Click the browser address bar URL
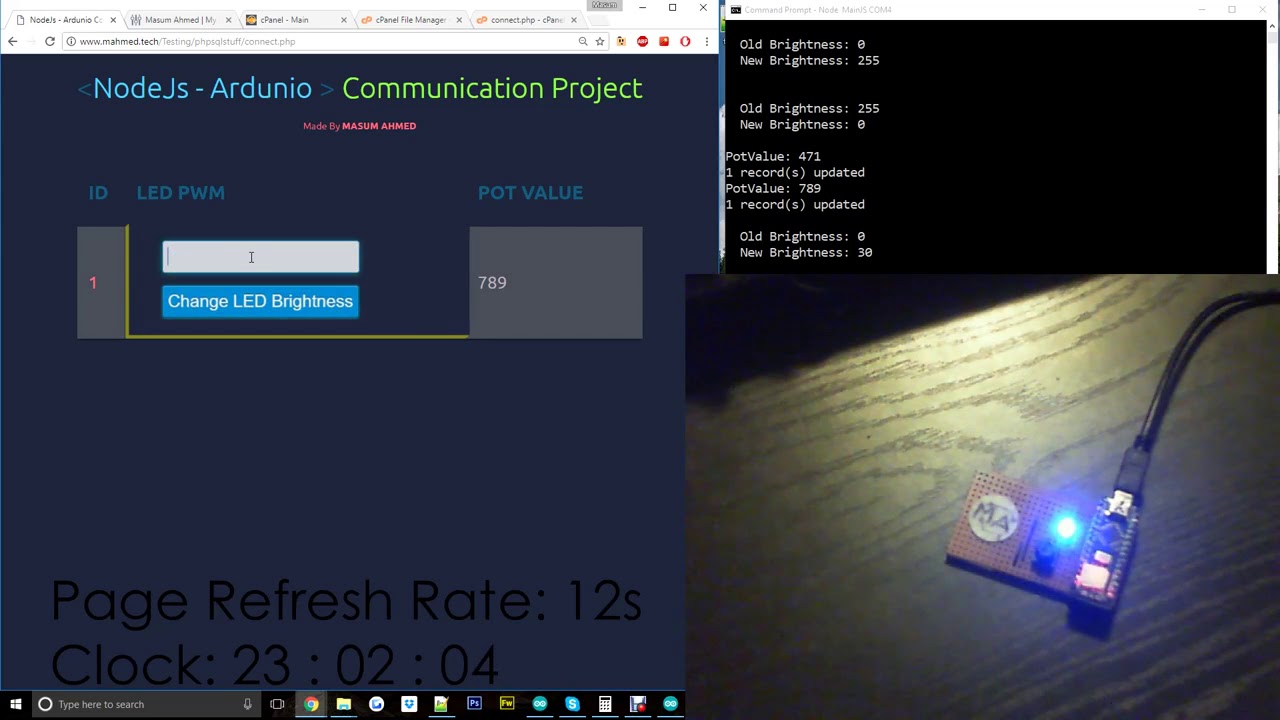The height and width of the screenshot is (720, 1280). [x=187, y=41]
